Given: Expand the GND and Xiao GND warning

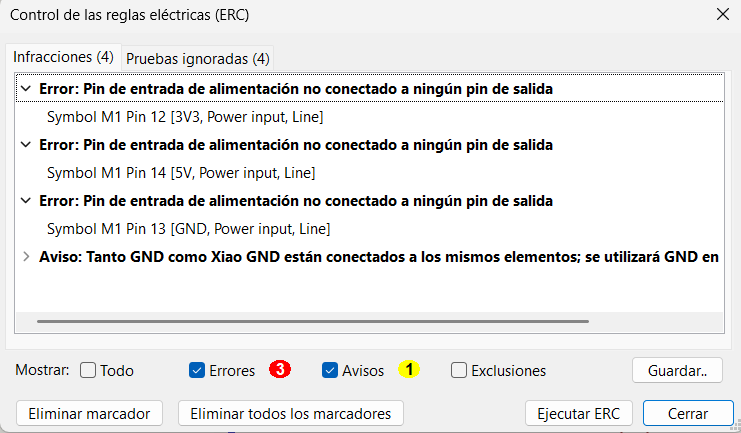Looking at the screenshot, I should [x=26, y=257].
